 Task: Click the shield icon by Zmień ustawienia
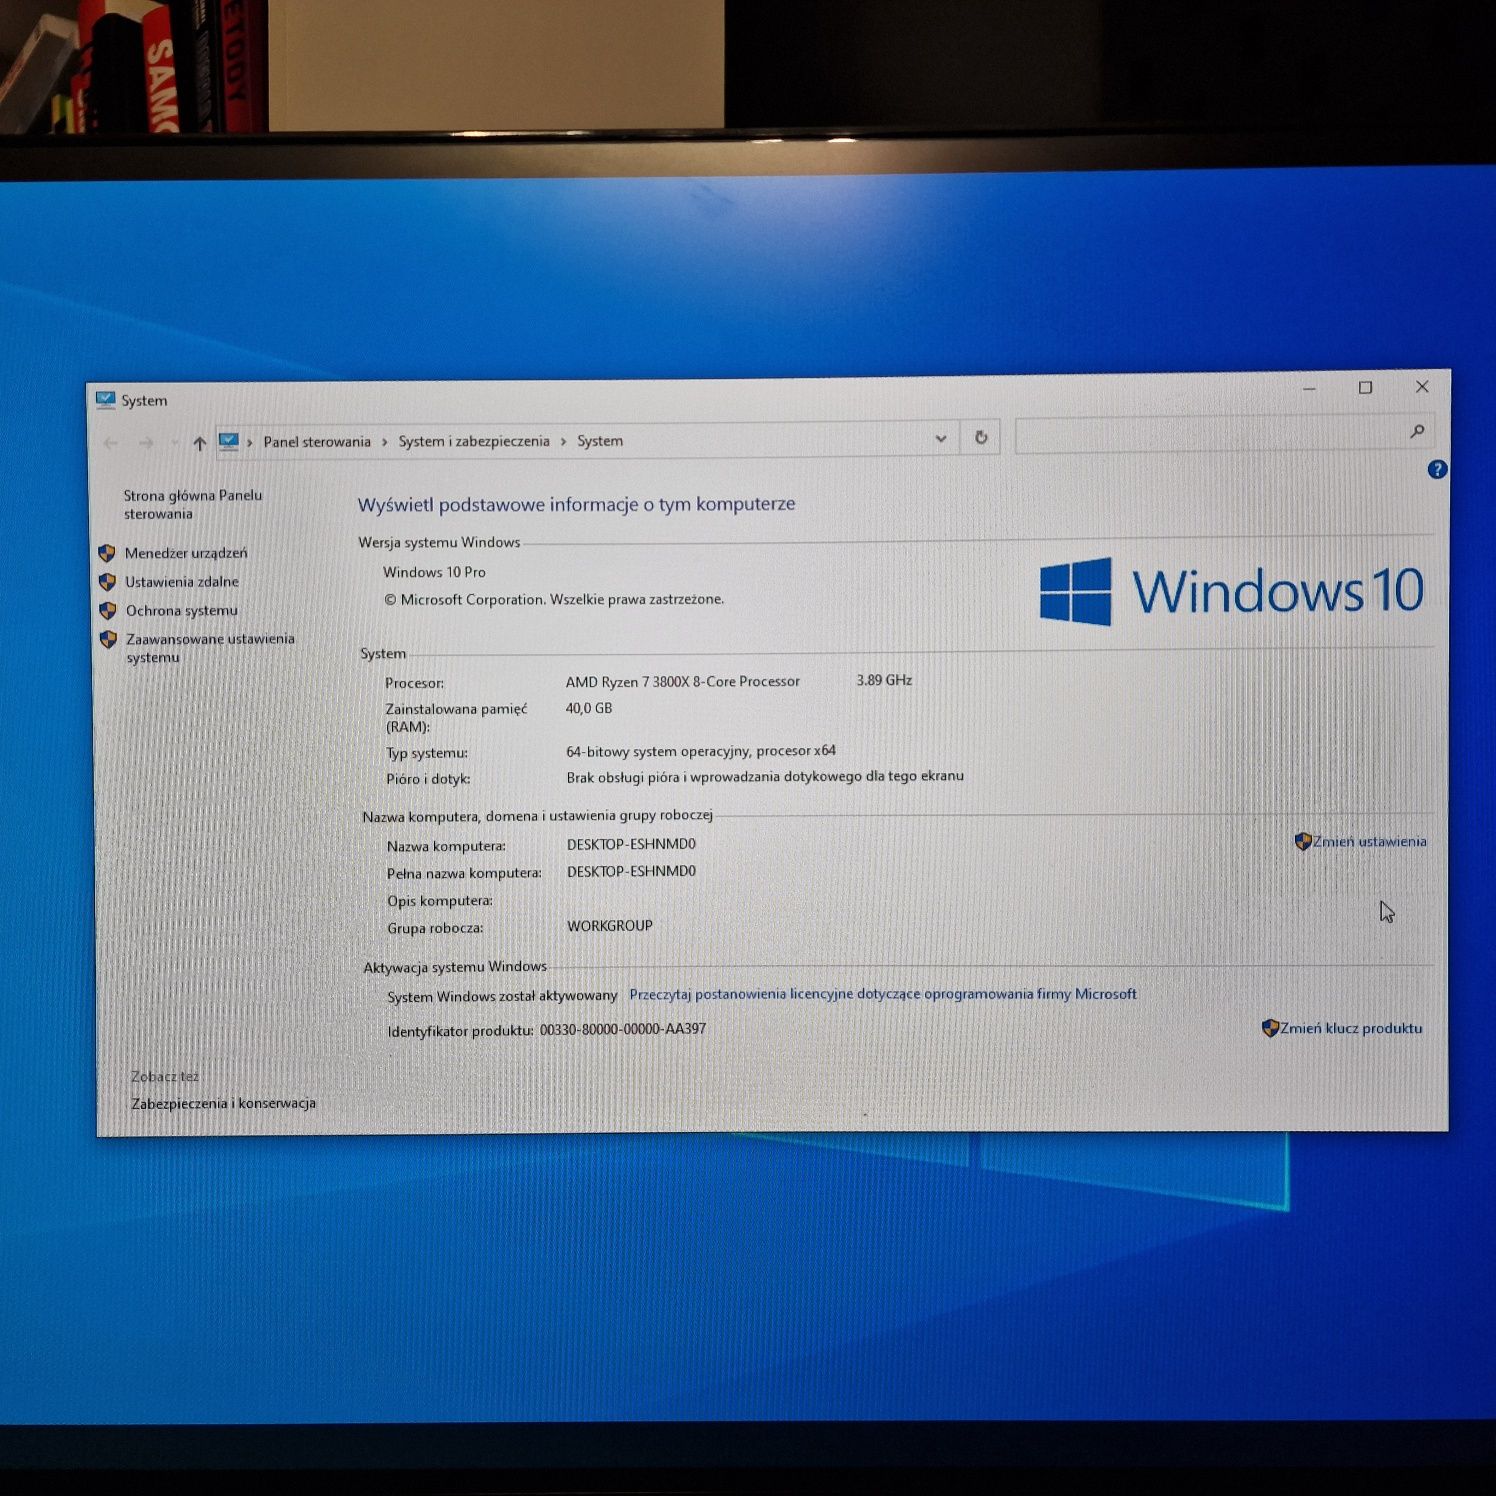1302,841
